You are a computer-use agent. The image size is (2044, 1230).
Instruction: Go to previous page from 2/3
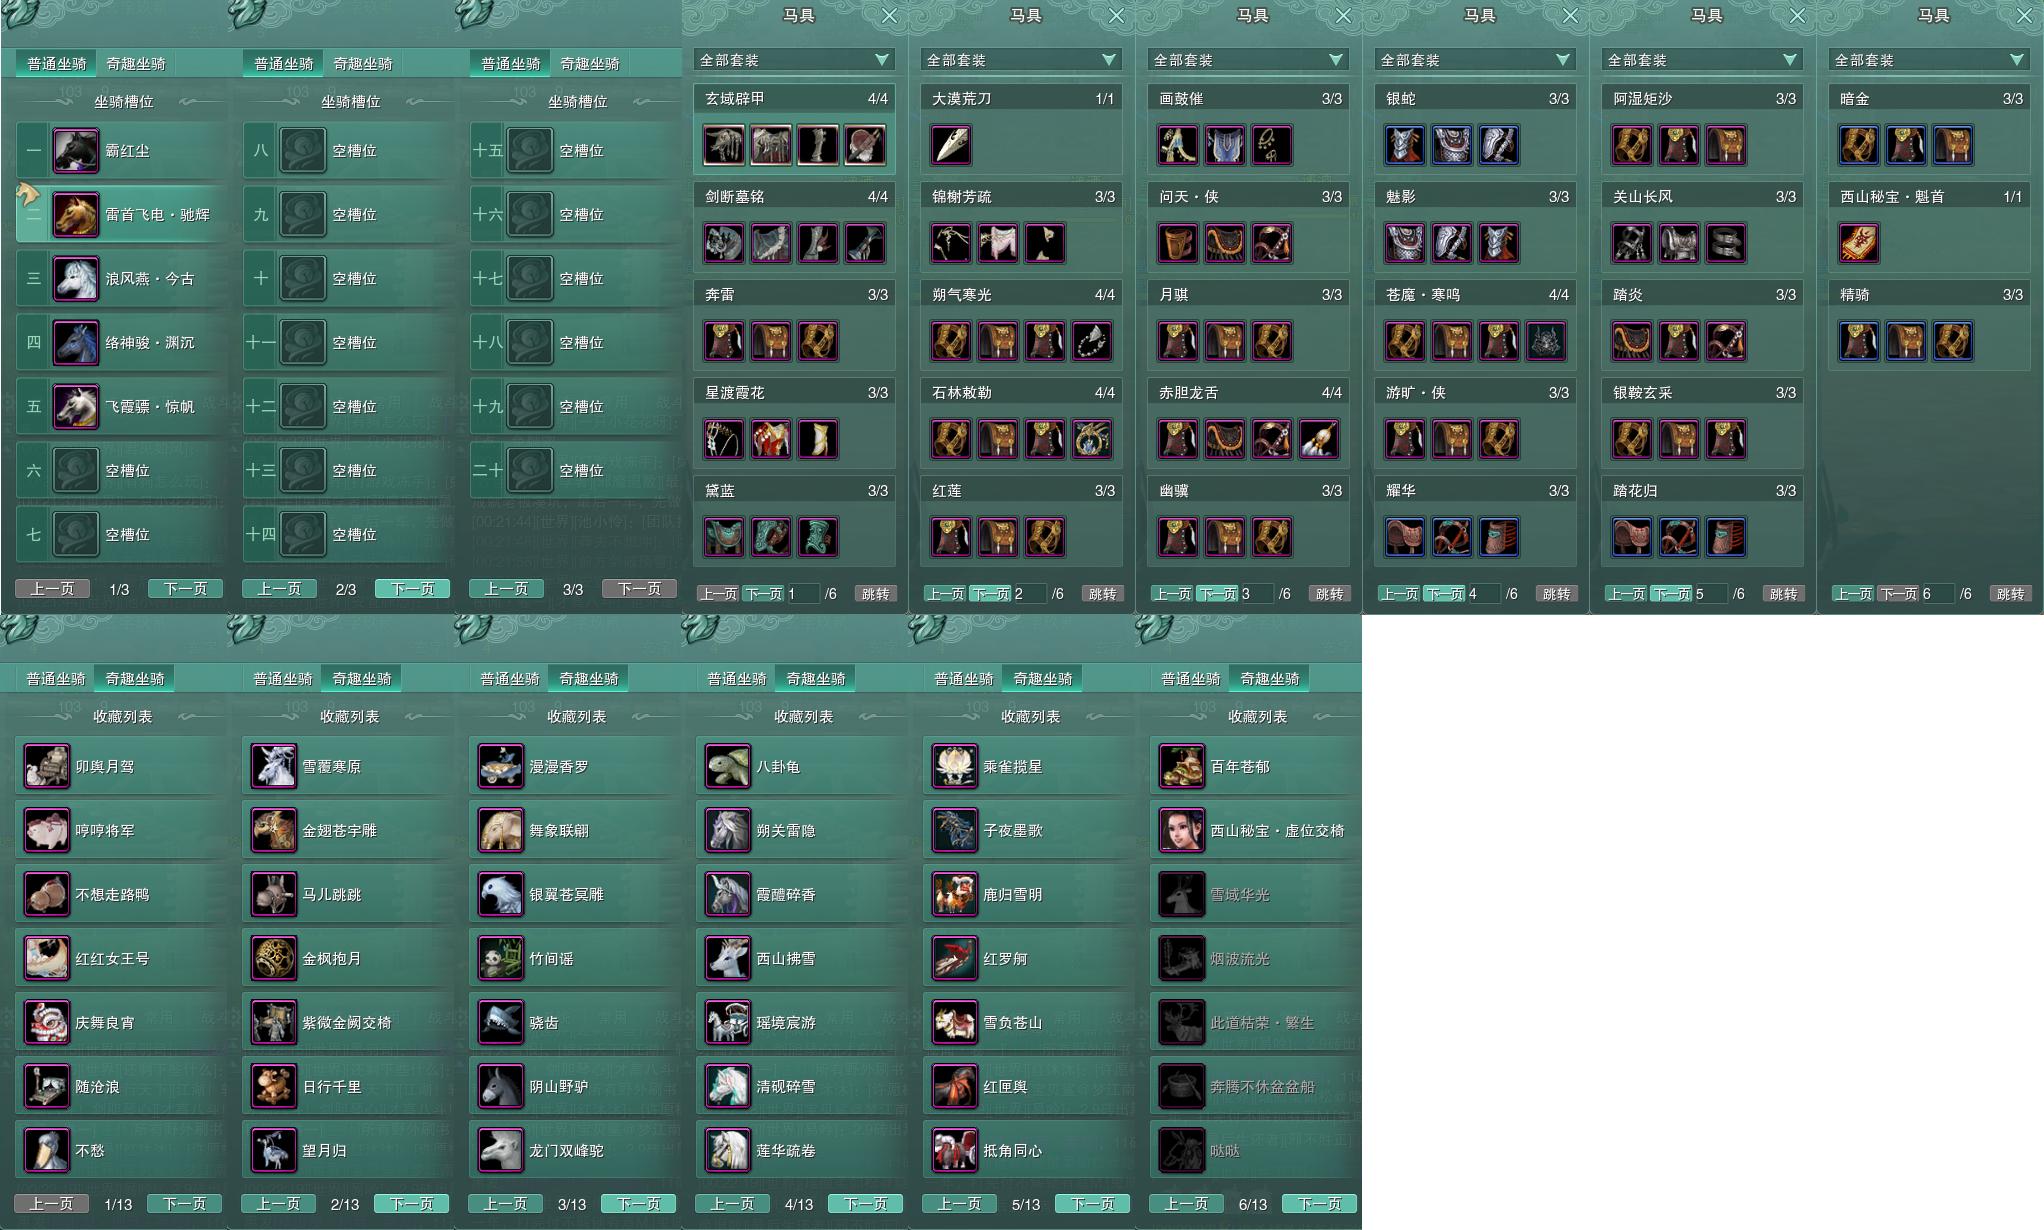[x=279, y=589]
